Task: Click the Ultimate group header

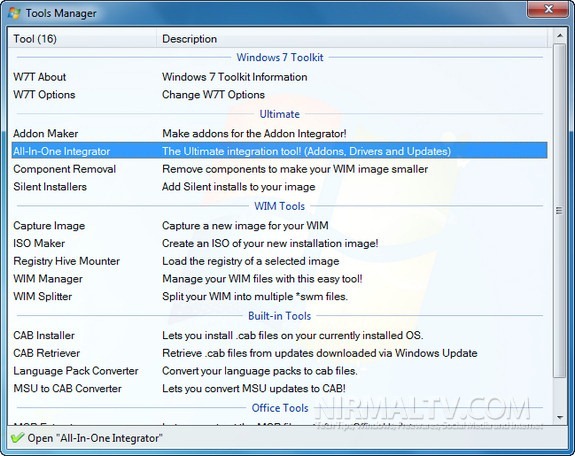Action: click(x=279, y=114)
